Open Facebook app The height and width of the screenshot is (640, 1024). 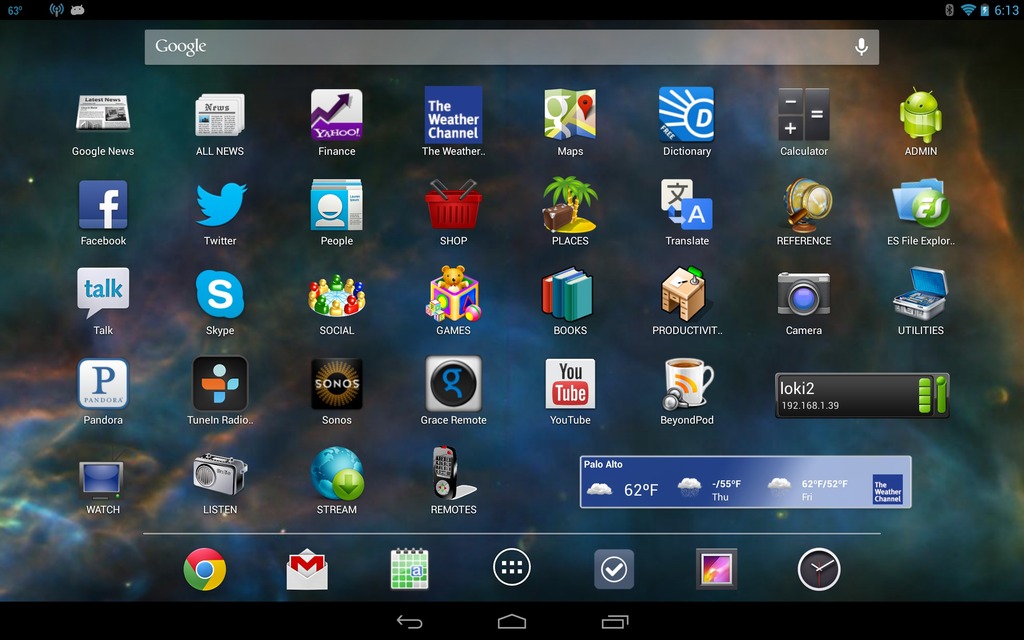point(103,204)
